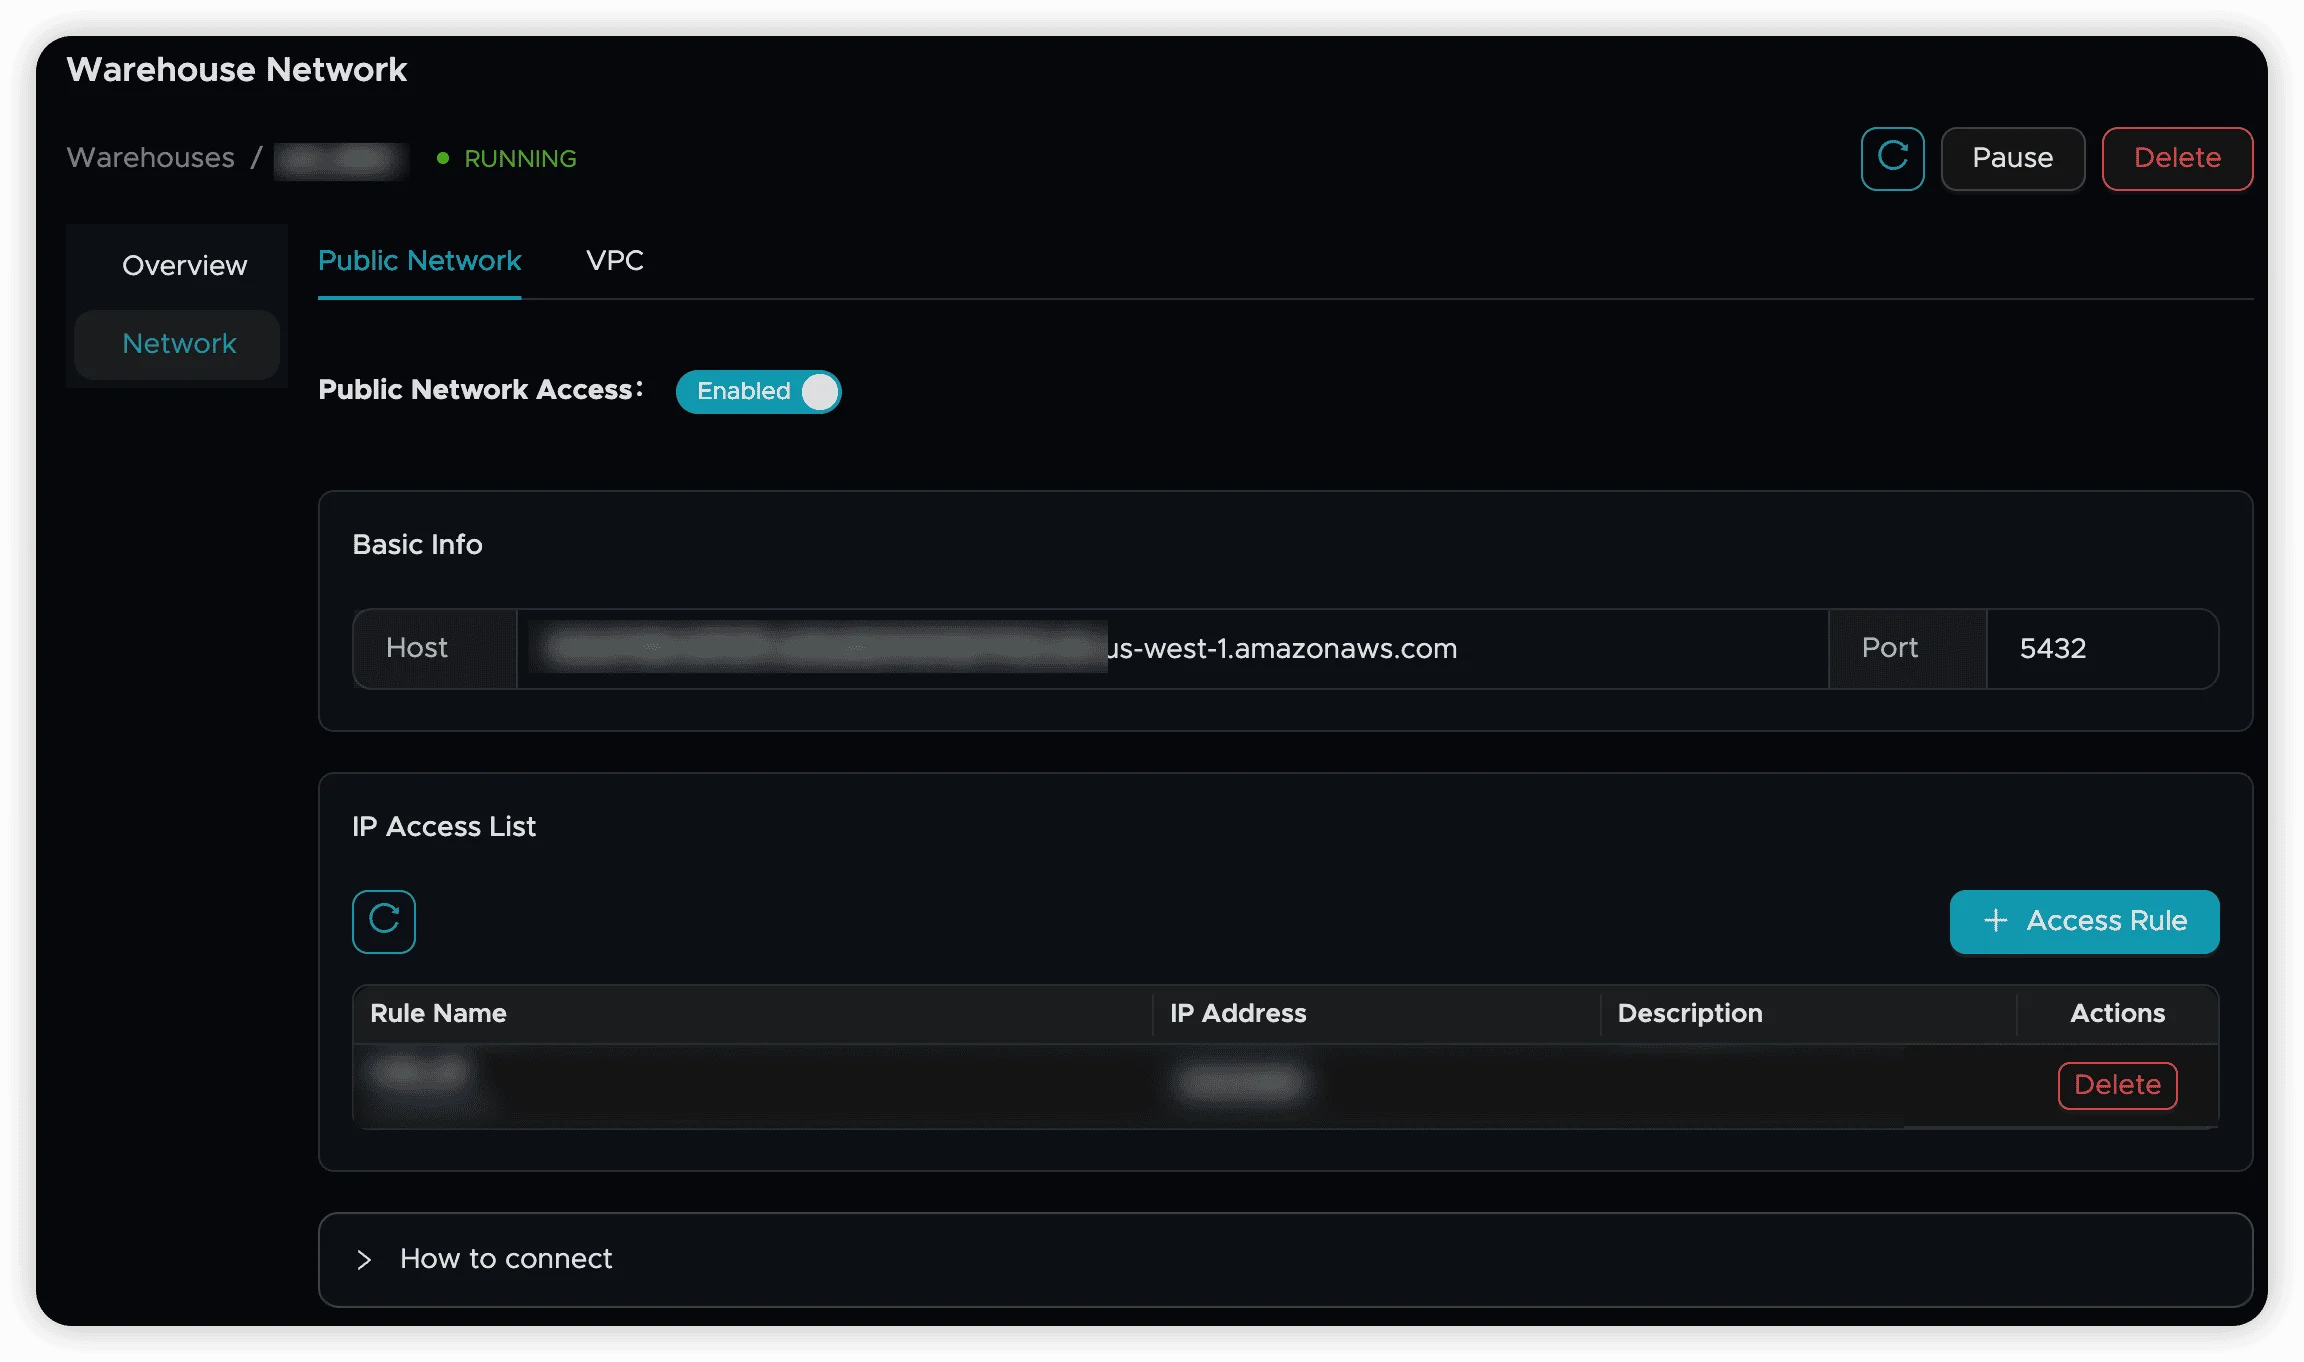Select the Public Network tab
This screenshot has height=1362, width=2304.
[419, 261]
